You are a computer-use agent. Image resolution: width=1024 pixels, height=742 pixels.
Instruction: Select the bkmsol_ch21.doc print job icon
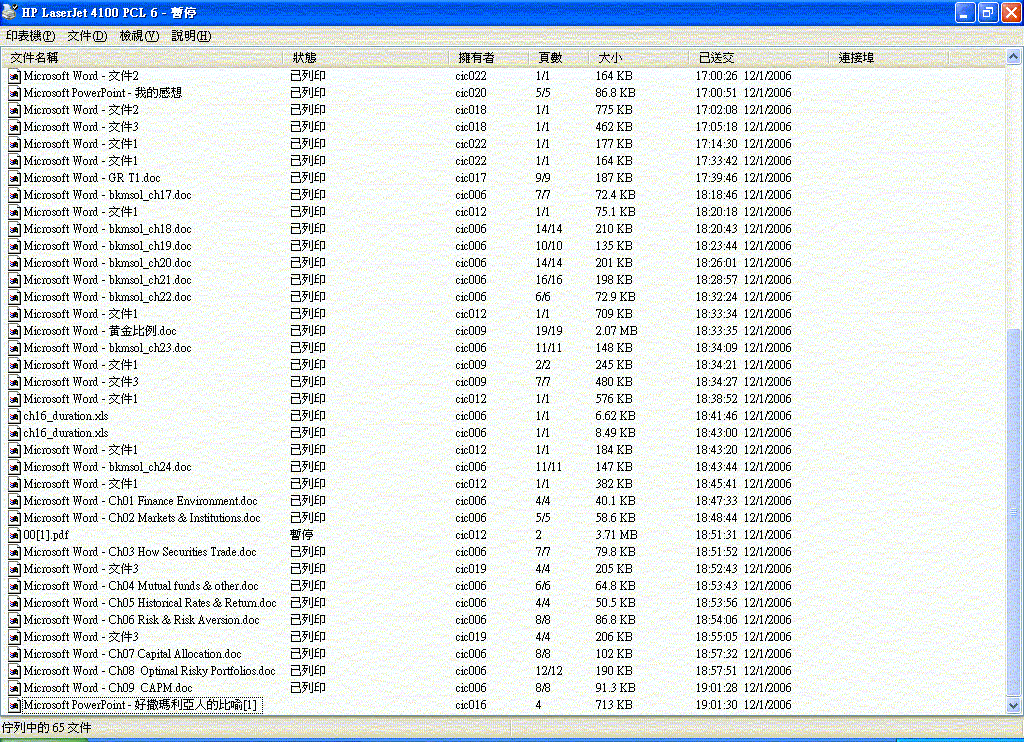[x=14, y=280]
